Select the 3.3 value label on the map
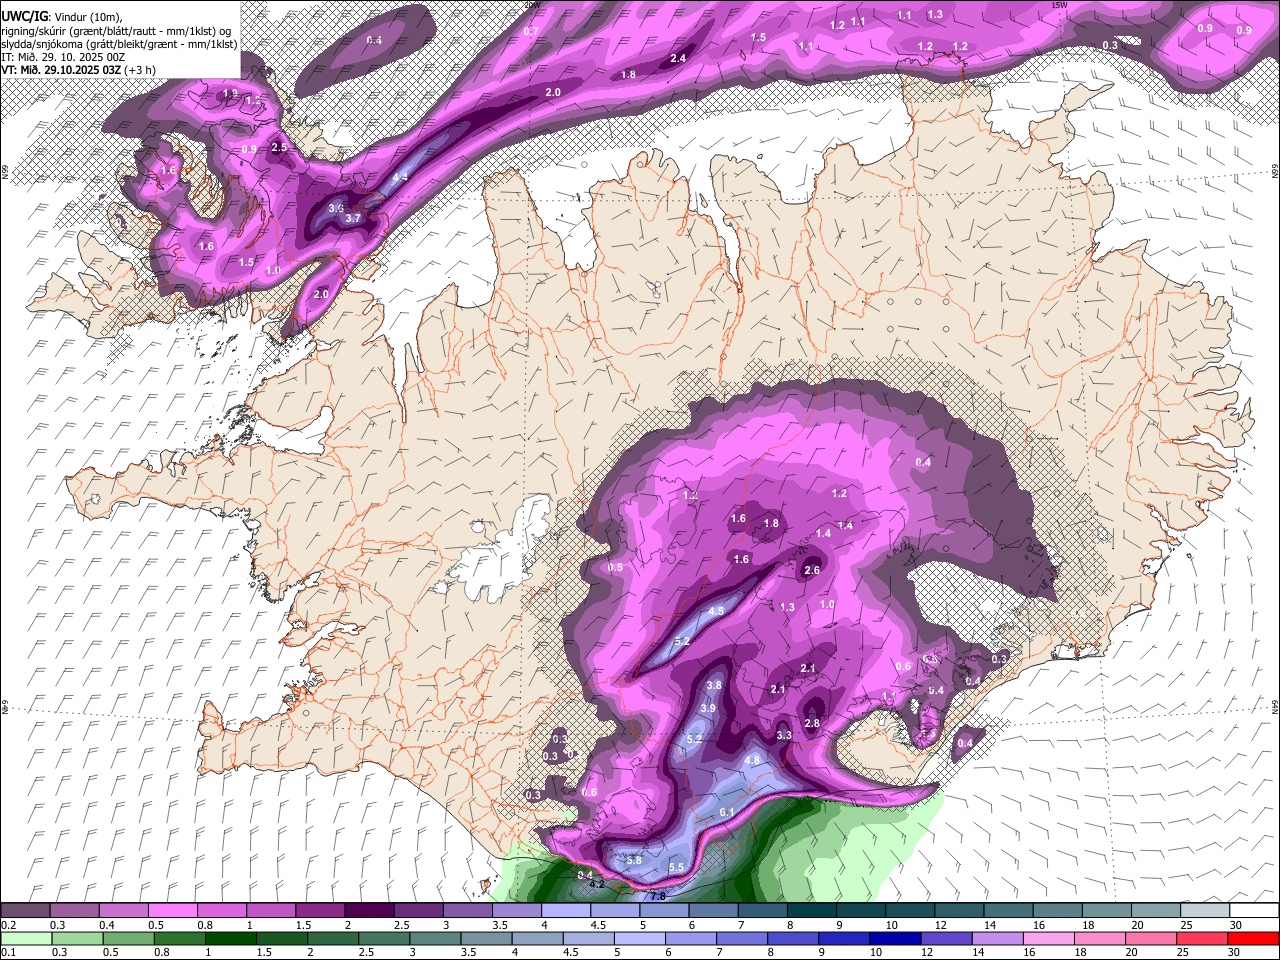Image resolution: width=1280 pixels, height=960 pixels. coord(784,735)
